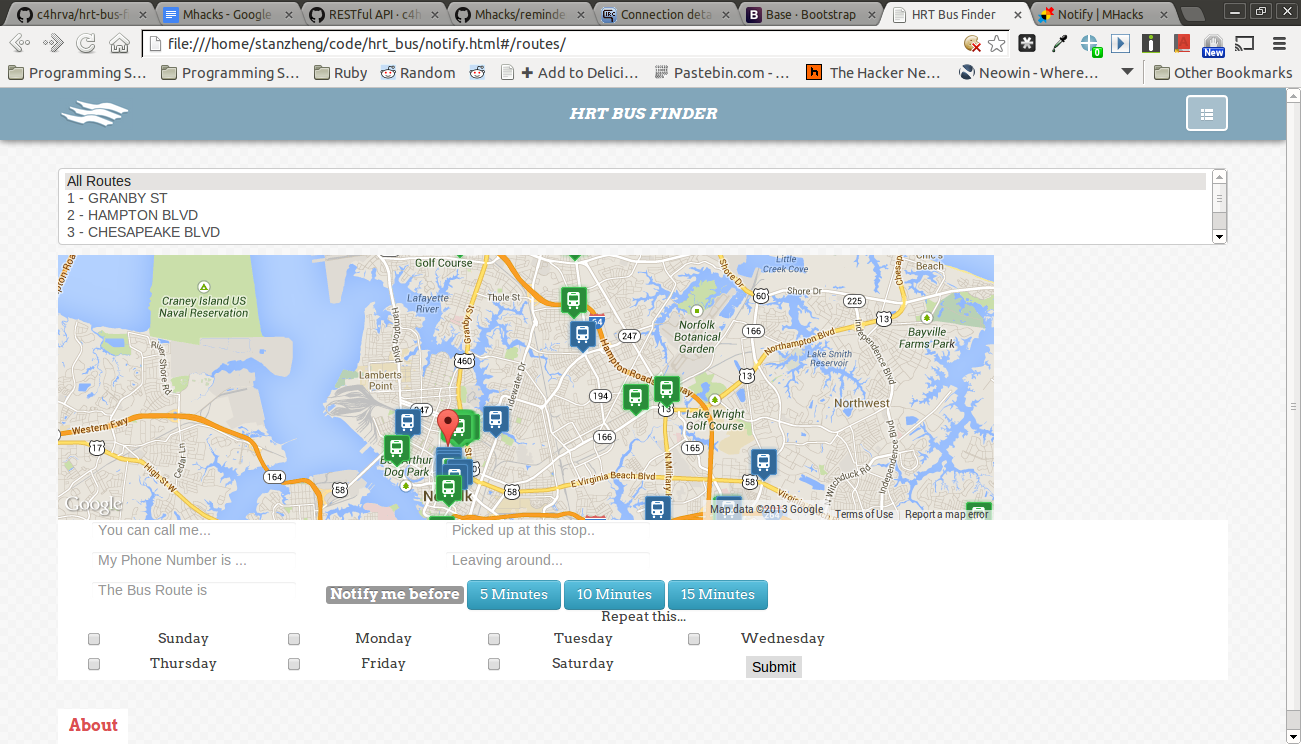Open the Ruby bookmarks folder
The height and width of the screenshot is (744, 1301).
340,72
